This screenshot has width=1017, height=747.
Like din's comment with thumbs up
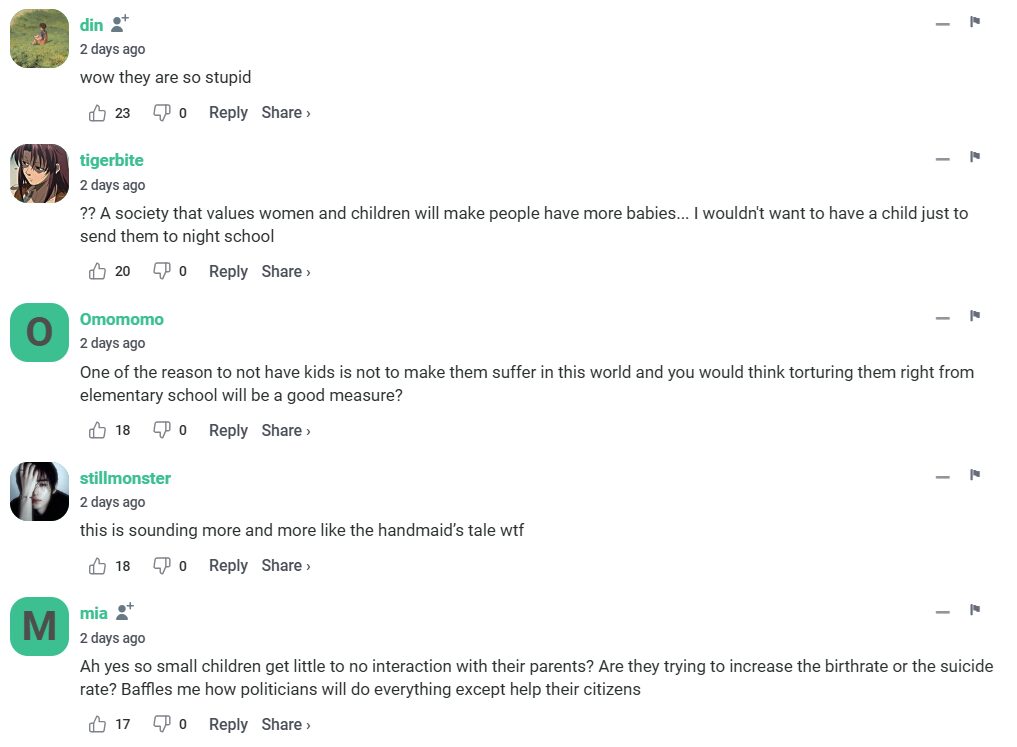coord(97,113)
